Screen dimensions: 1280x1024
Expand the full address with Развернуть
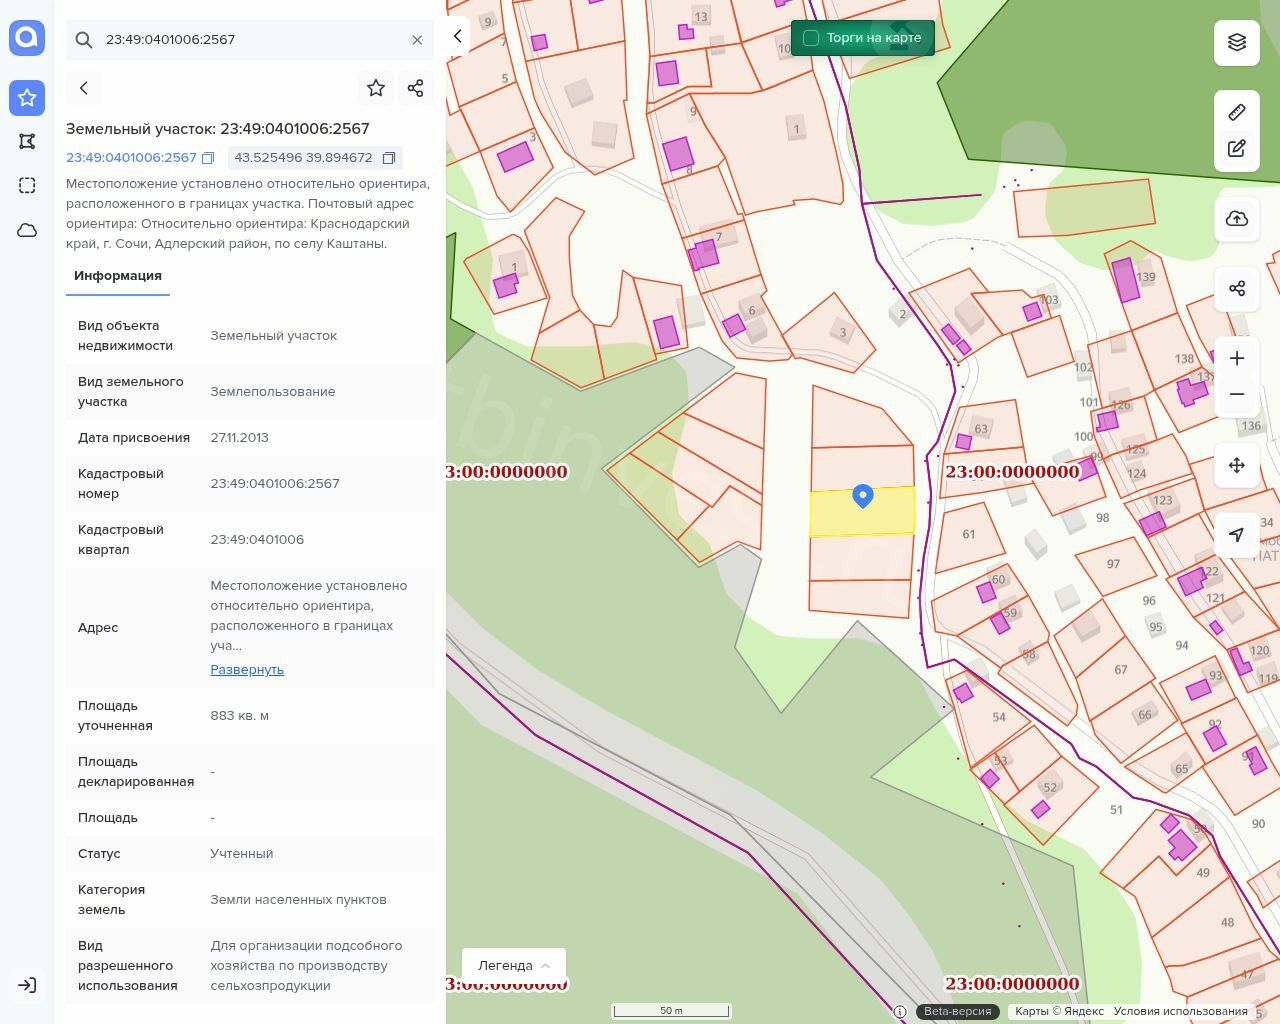(x=247, y=670)
